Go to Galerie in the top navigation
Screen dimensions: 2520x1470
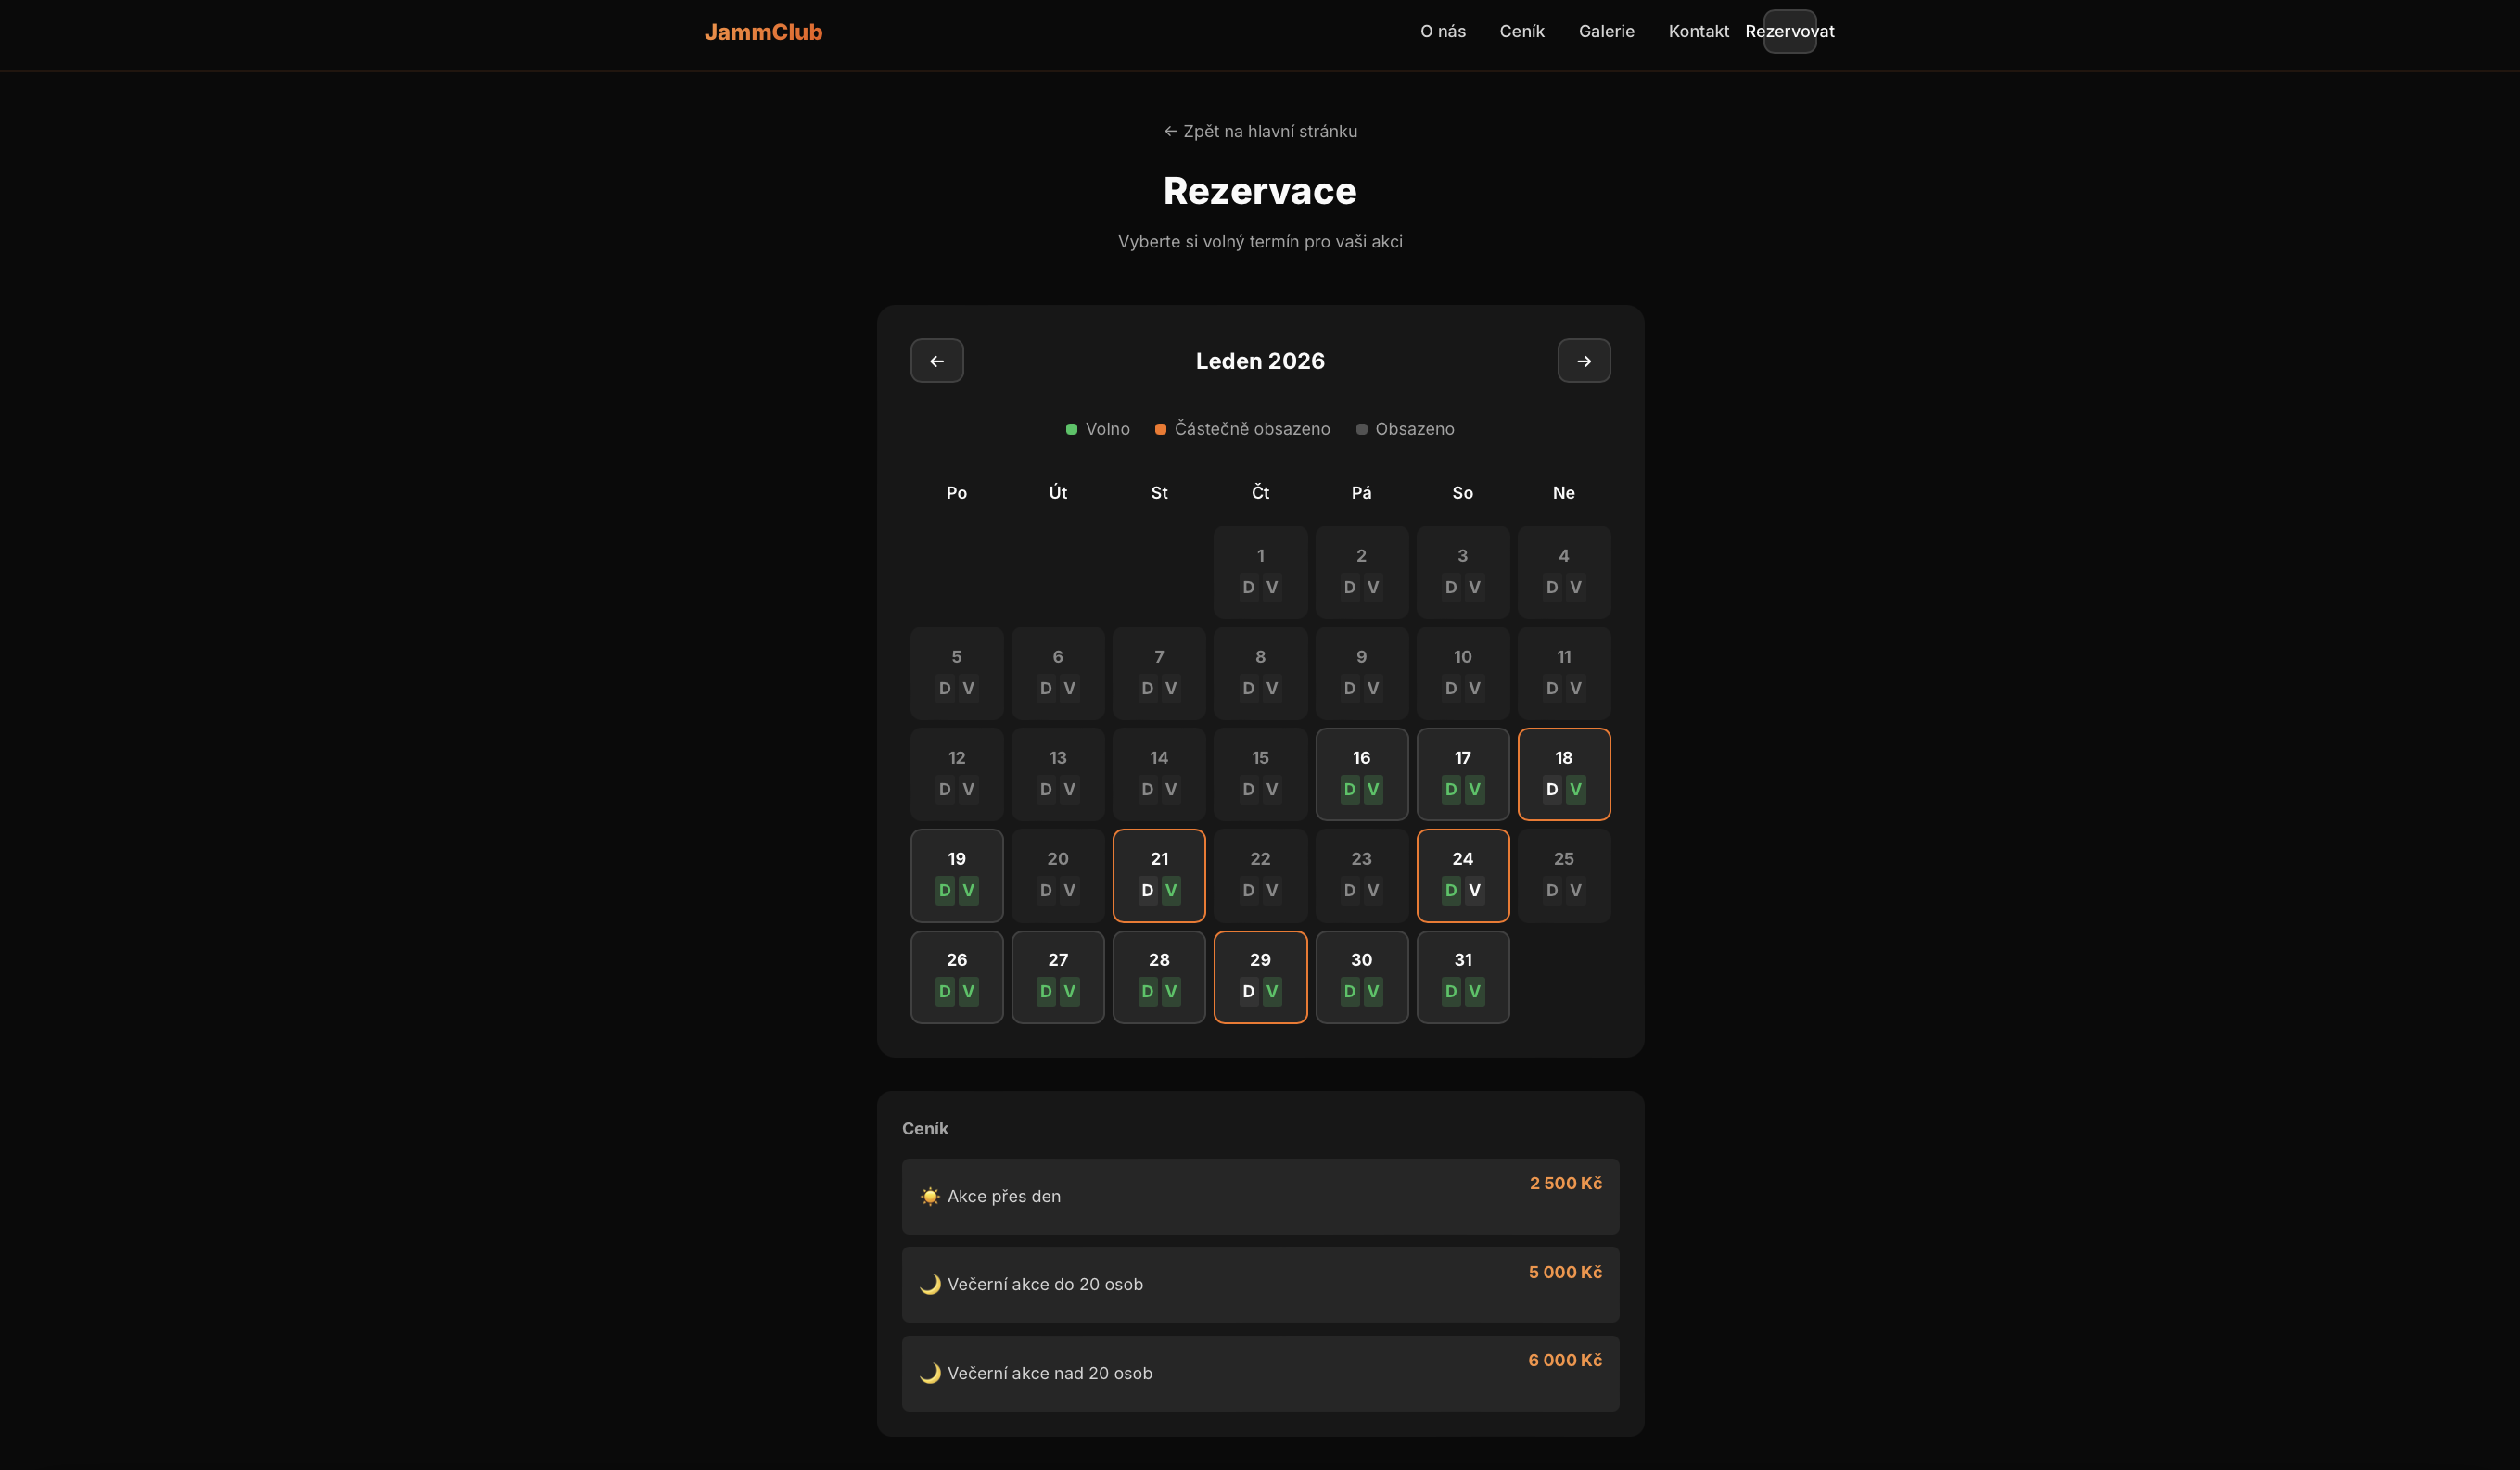coord(1606,31)
